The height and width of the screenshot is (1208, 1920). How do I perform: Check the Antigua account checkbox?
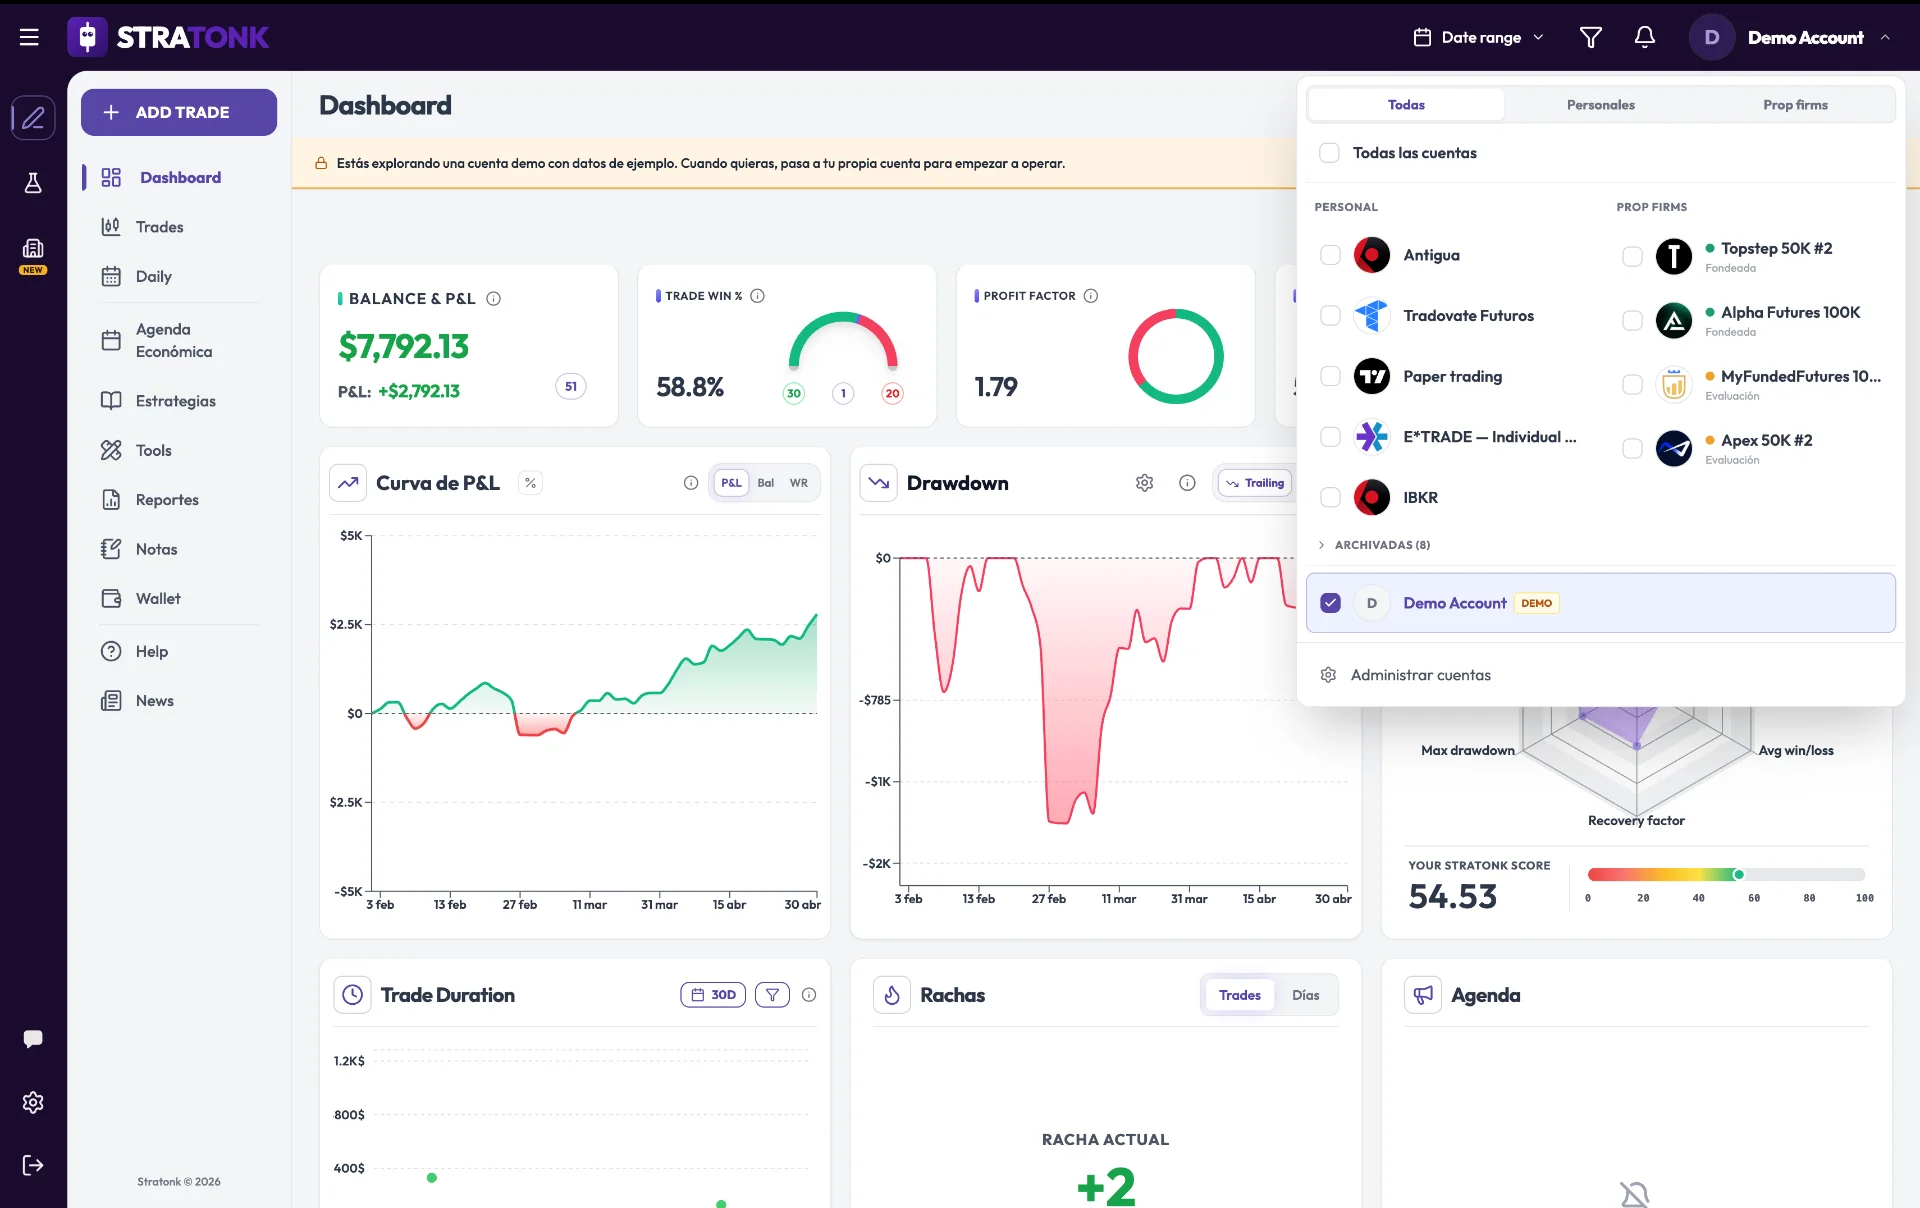1330,255
